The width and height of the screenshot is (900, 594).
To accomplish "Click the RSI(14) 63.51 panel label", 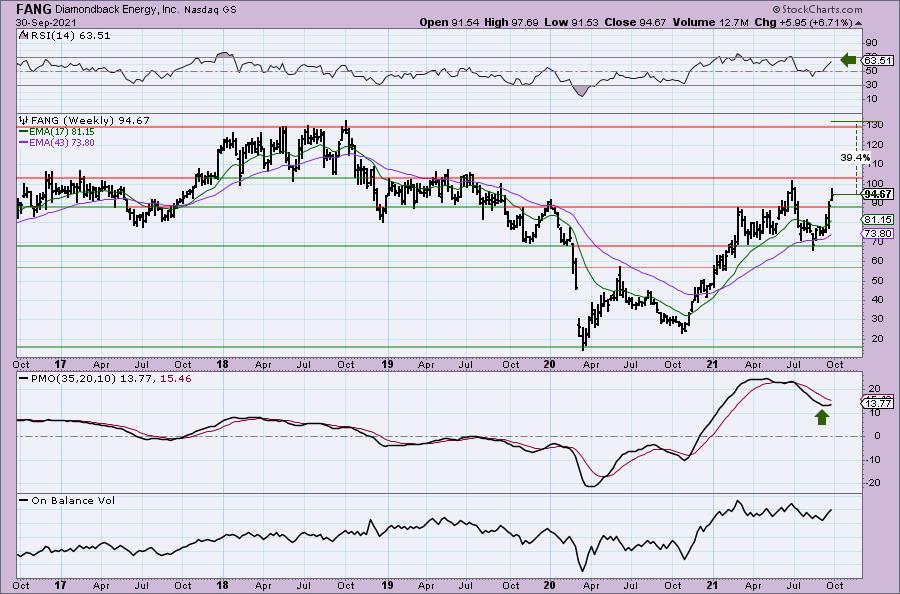I will coord(69,36).
